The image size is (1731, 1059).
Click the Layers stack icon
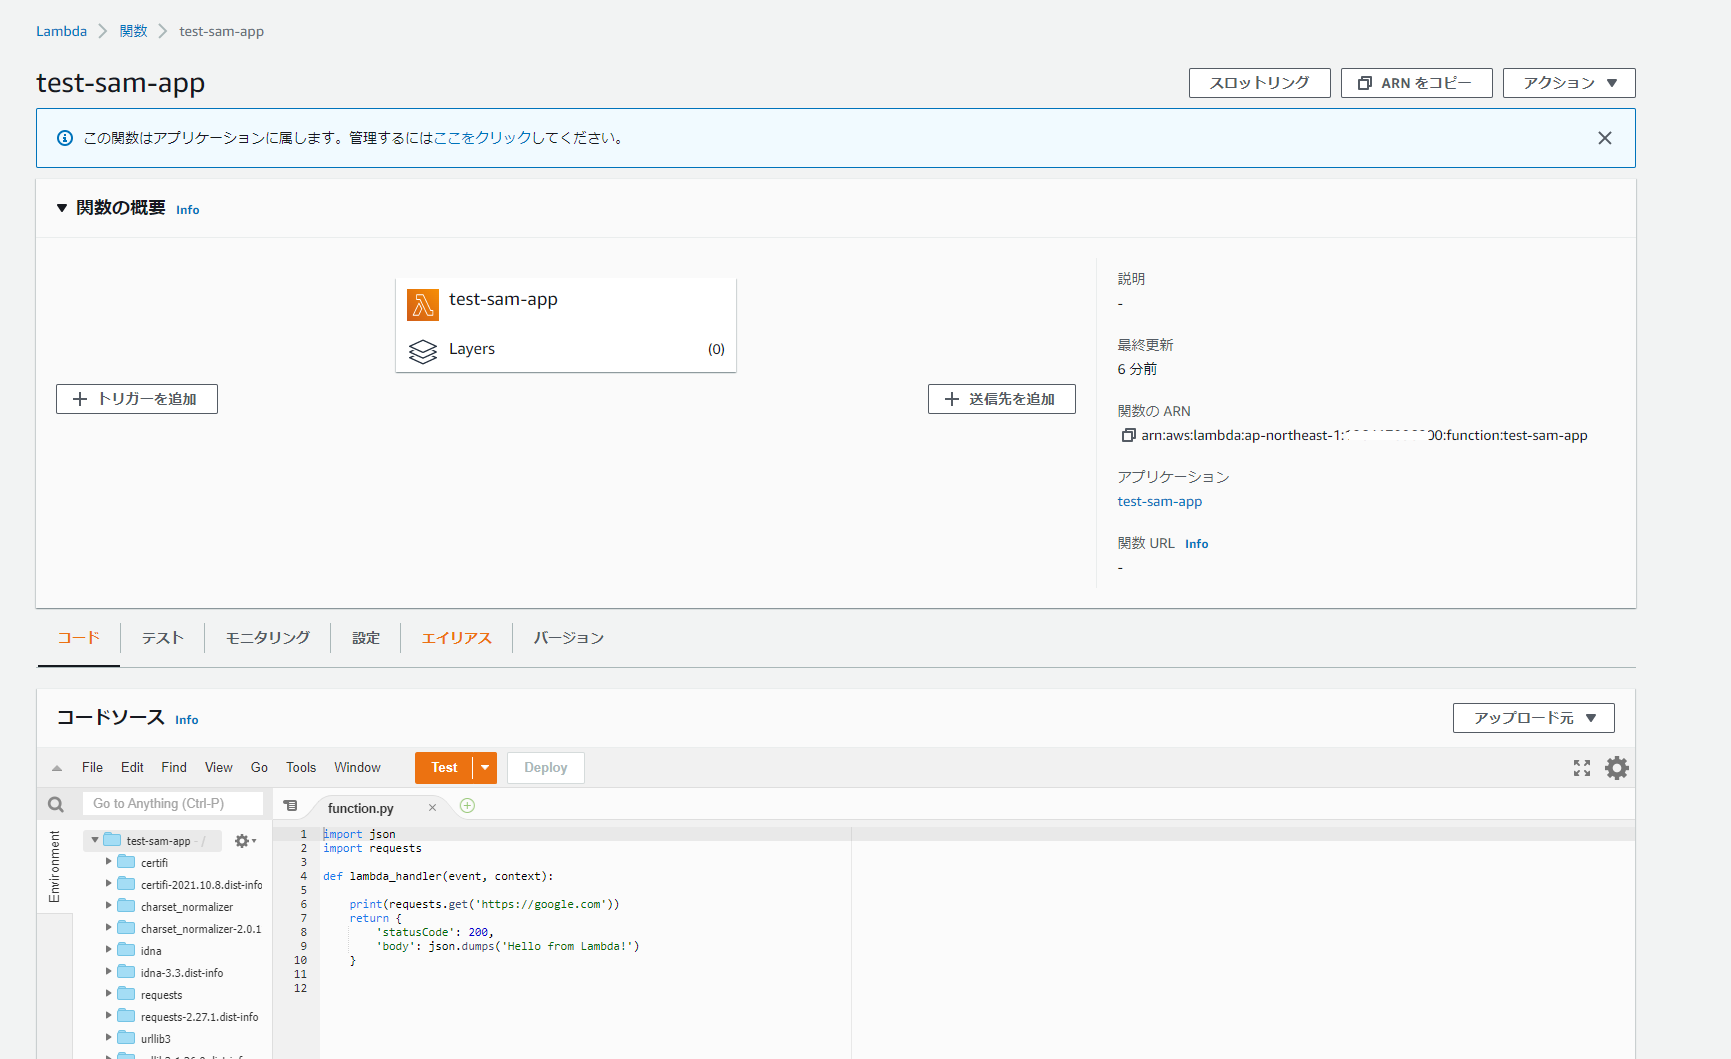(423, 351)
